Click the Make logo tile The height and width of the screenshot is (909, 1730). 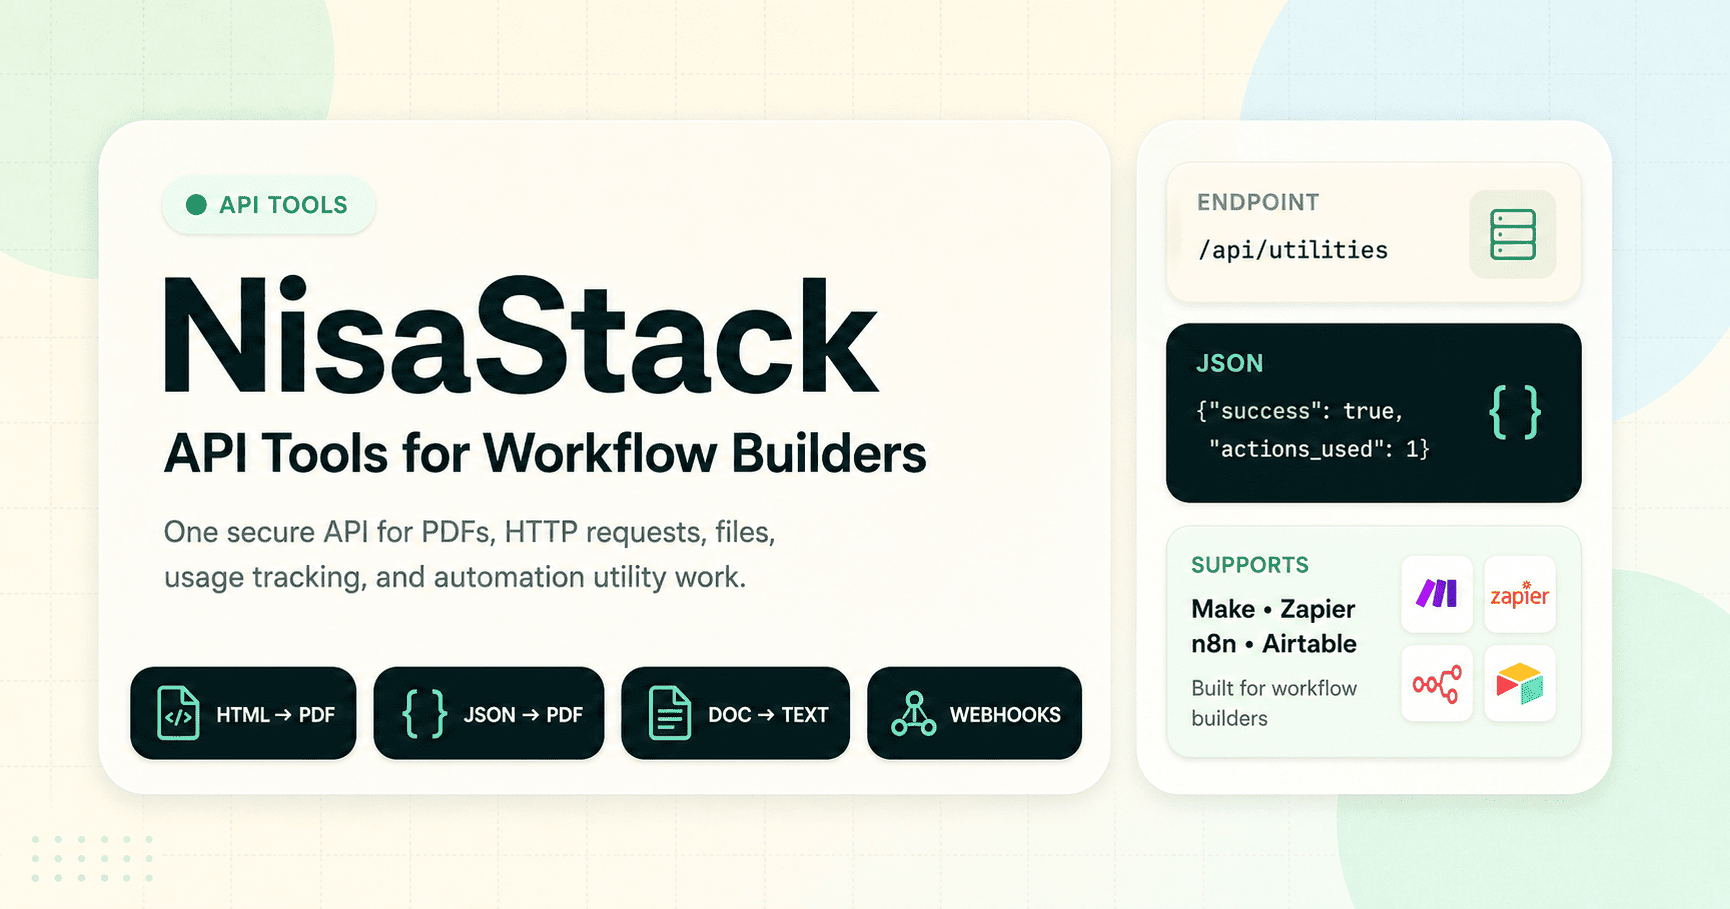click(x=1437, y=594)
